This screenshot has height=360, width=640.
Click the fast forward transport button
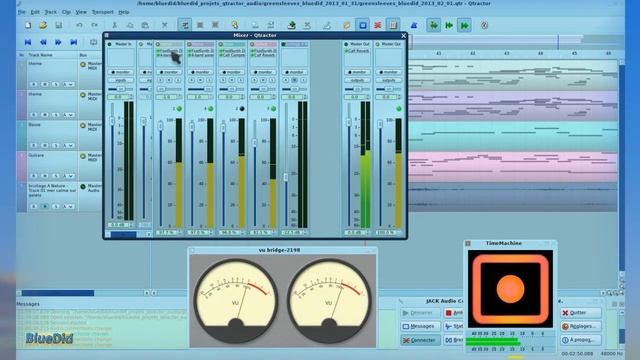pos(58,42)
